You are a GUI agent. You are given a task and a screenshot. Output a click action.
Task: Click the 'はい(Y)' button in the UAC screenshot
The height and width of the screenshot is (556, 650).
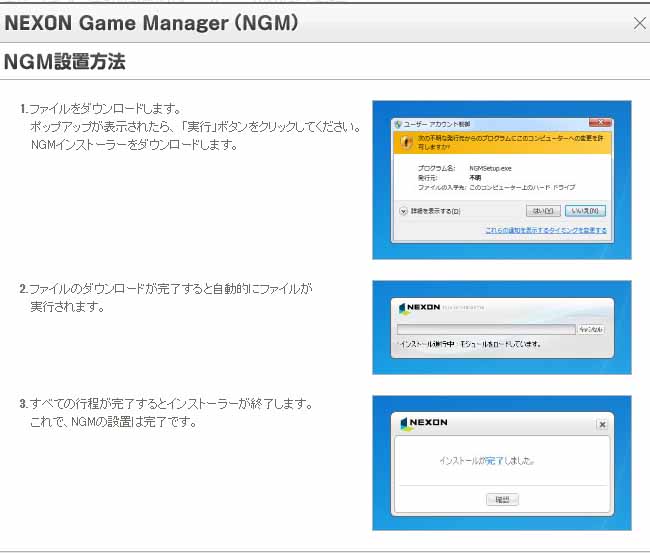[x=543, y=211]
